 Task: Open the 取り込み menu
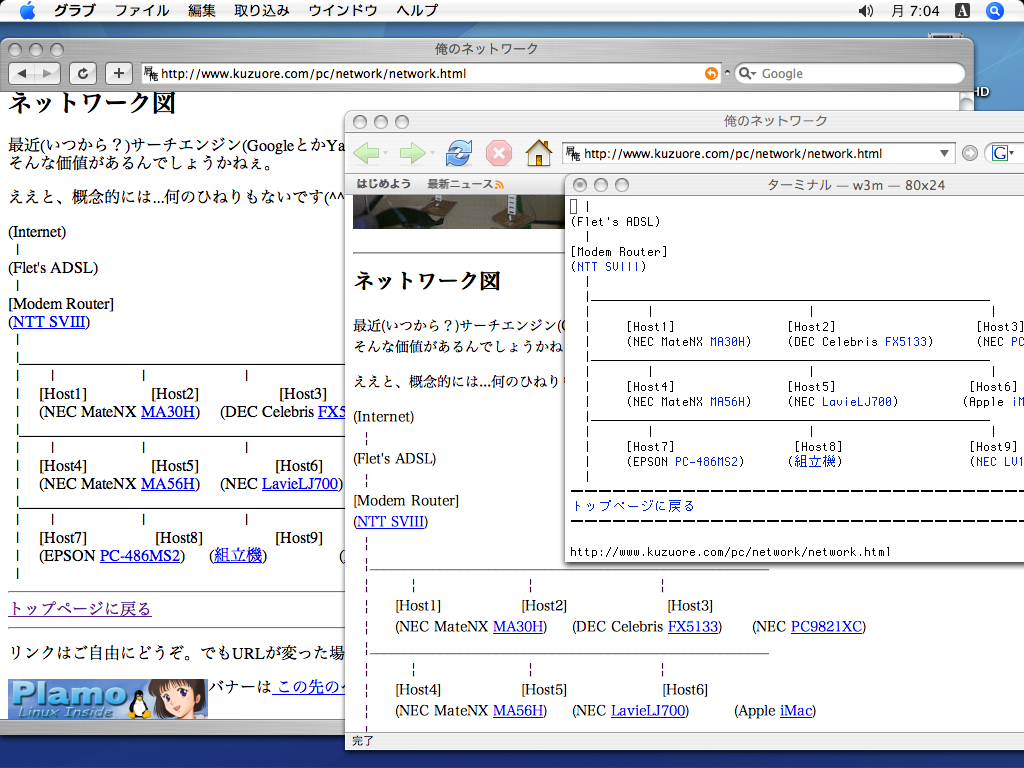click(x=261, y=10)
